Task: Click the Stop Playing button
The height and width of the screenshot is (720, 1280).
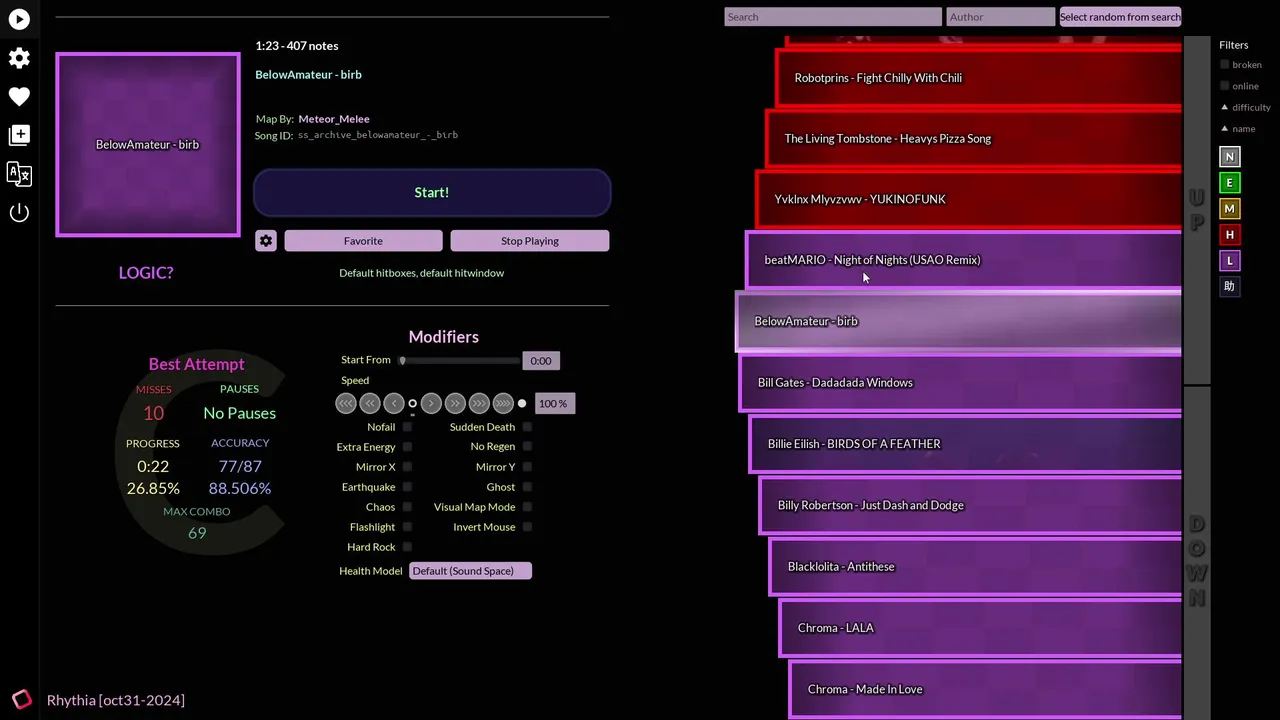Action: [x=530, y=241]
